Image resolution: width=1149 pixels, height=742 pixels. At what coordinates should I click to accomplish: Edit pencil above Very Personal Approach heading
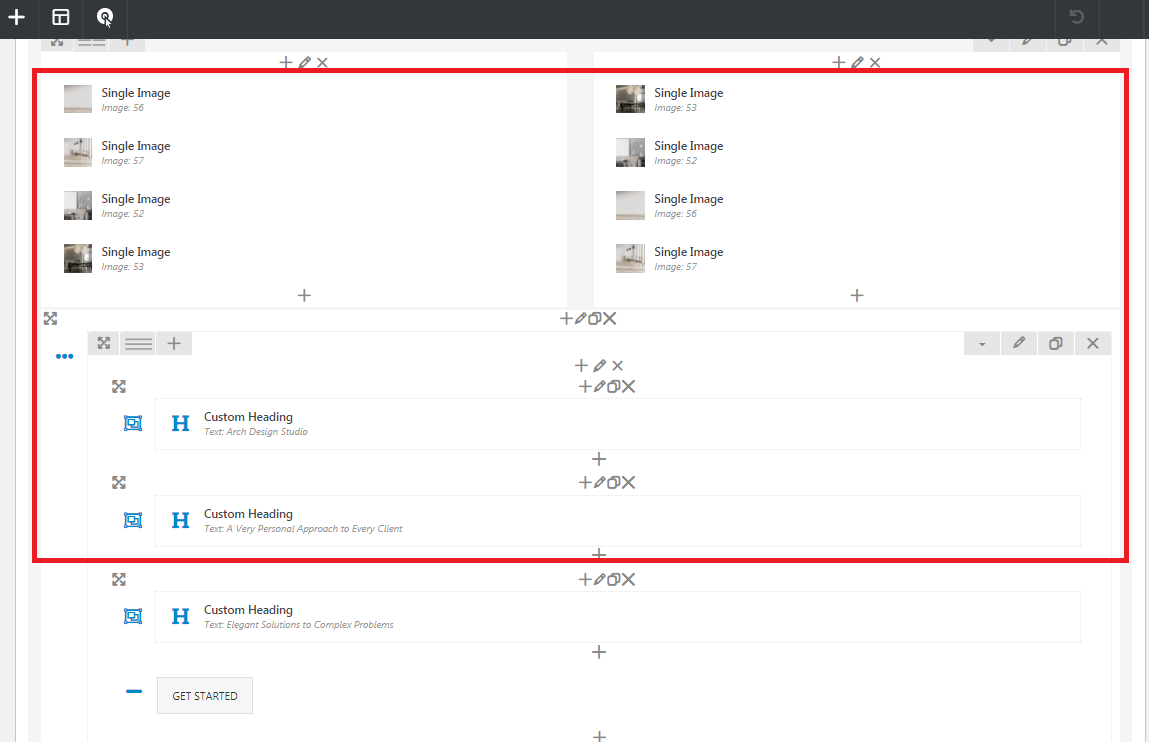(x=599, y=483)
